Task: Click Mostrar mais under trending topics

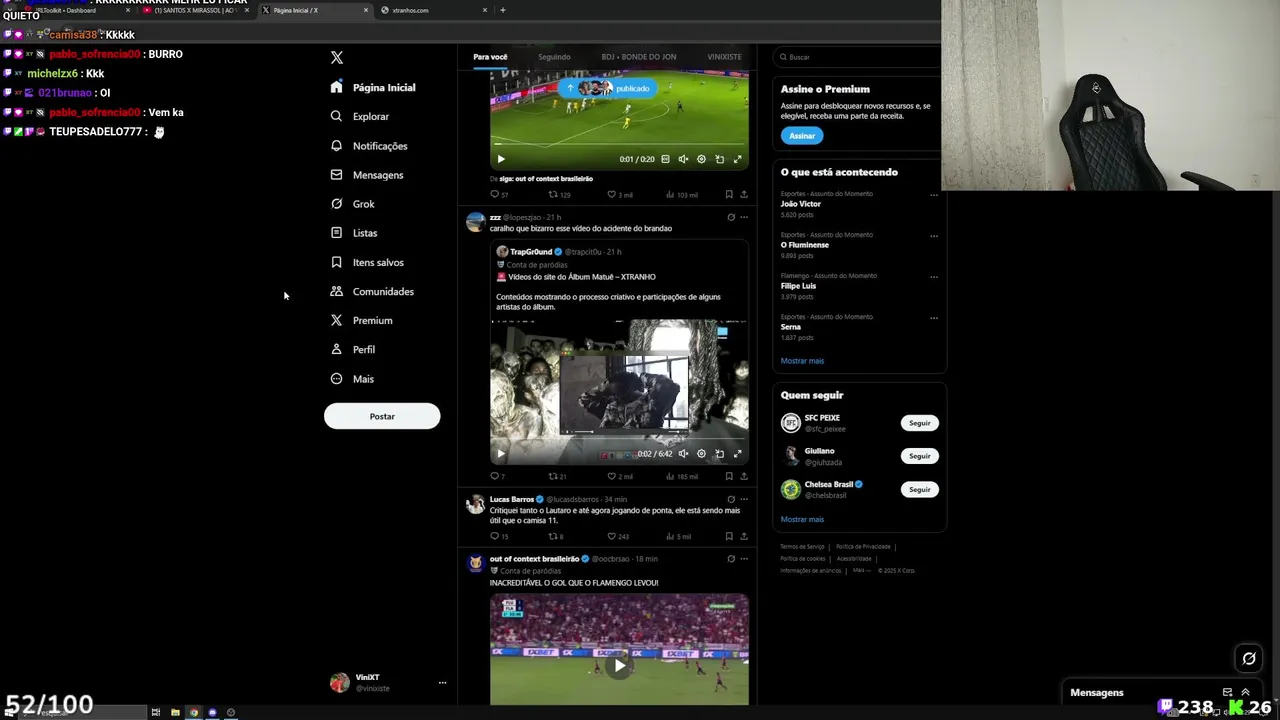Action: [x=802, y=361]
